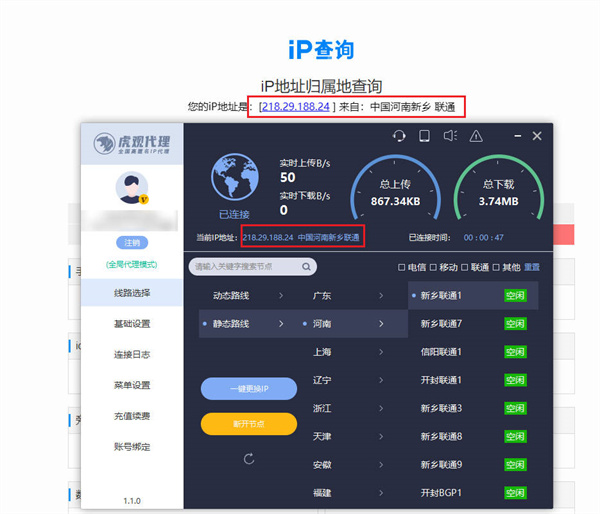Screen dimensions: 600x514
Task: Click the iP查询 webpage heading
Action: click(321, 50)
